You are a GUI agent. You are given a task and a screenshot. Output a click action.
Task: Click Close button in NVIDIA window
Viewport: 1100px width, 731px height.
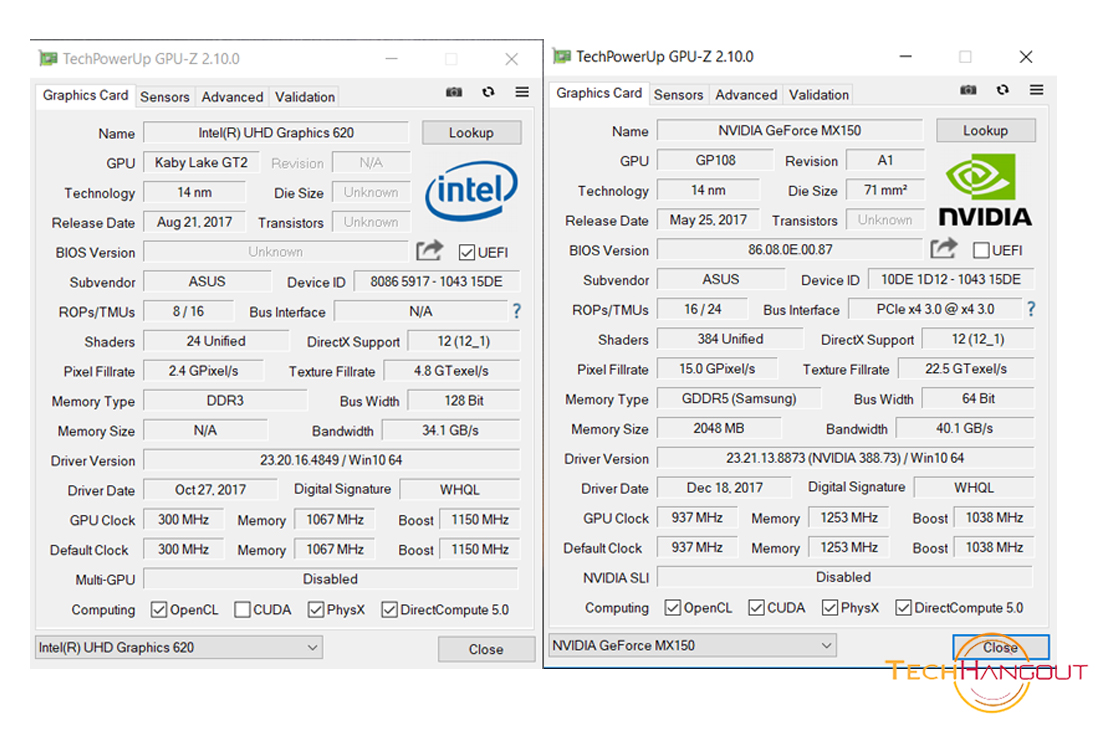(1000, 648)
